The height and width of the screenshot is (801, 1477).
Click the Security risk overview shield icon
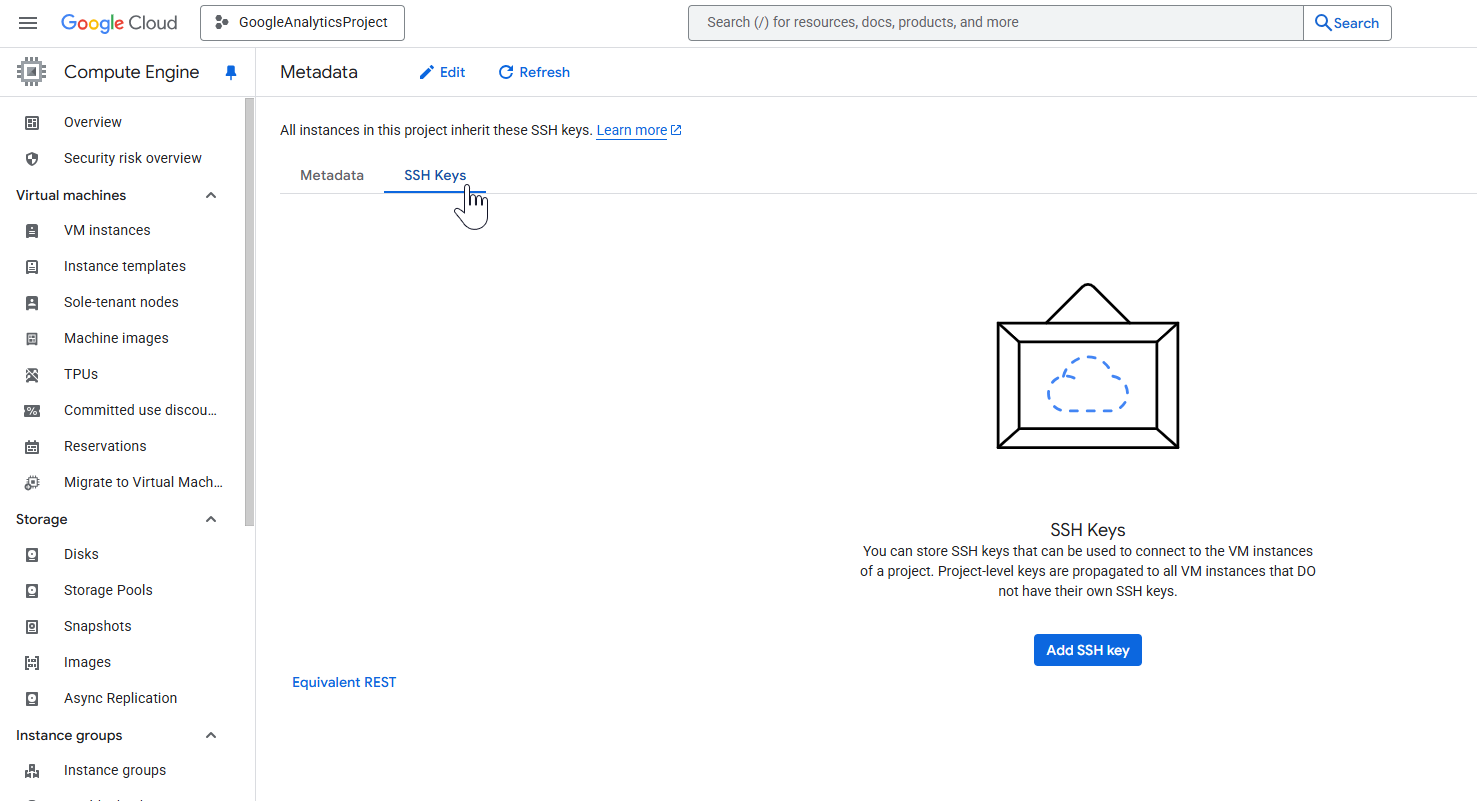coord(32,159)
